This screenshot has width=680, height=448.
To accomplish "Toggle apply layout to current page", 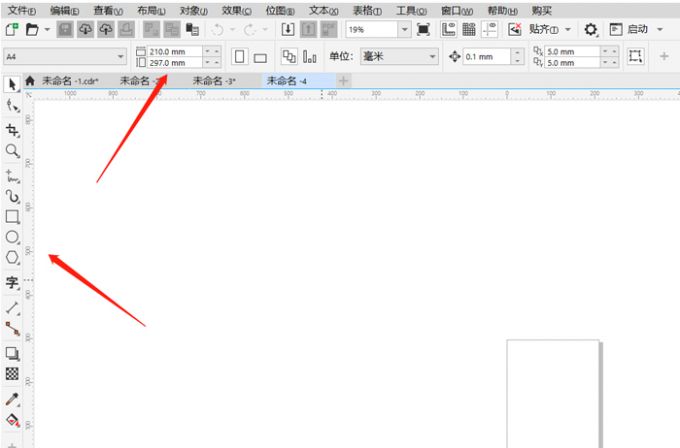I will (x=310, y=57).
